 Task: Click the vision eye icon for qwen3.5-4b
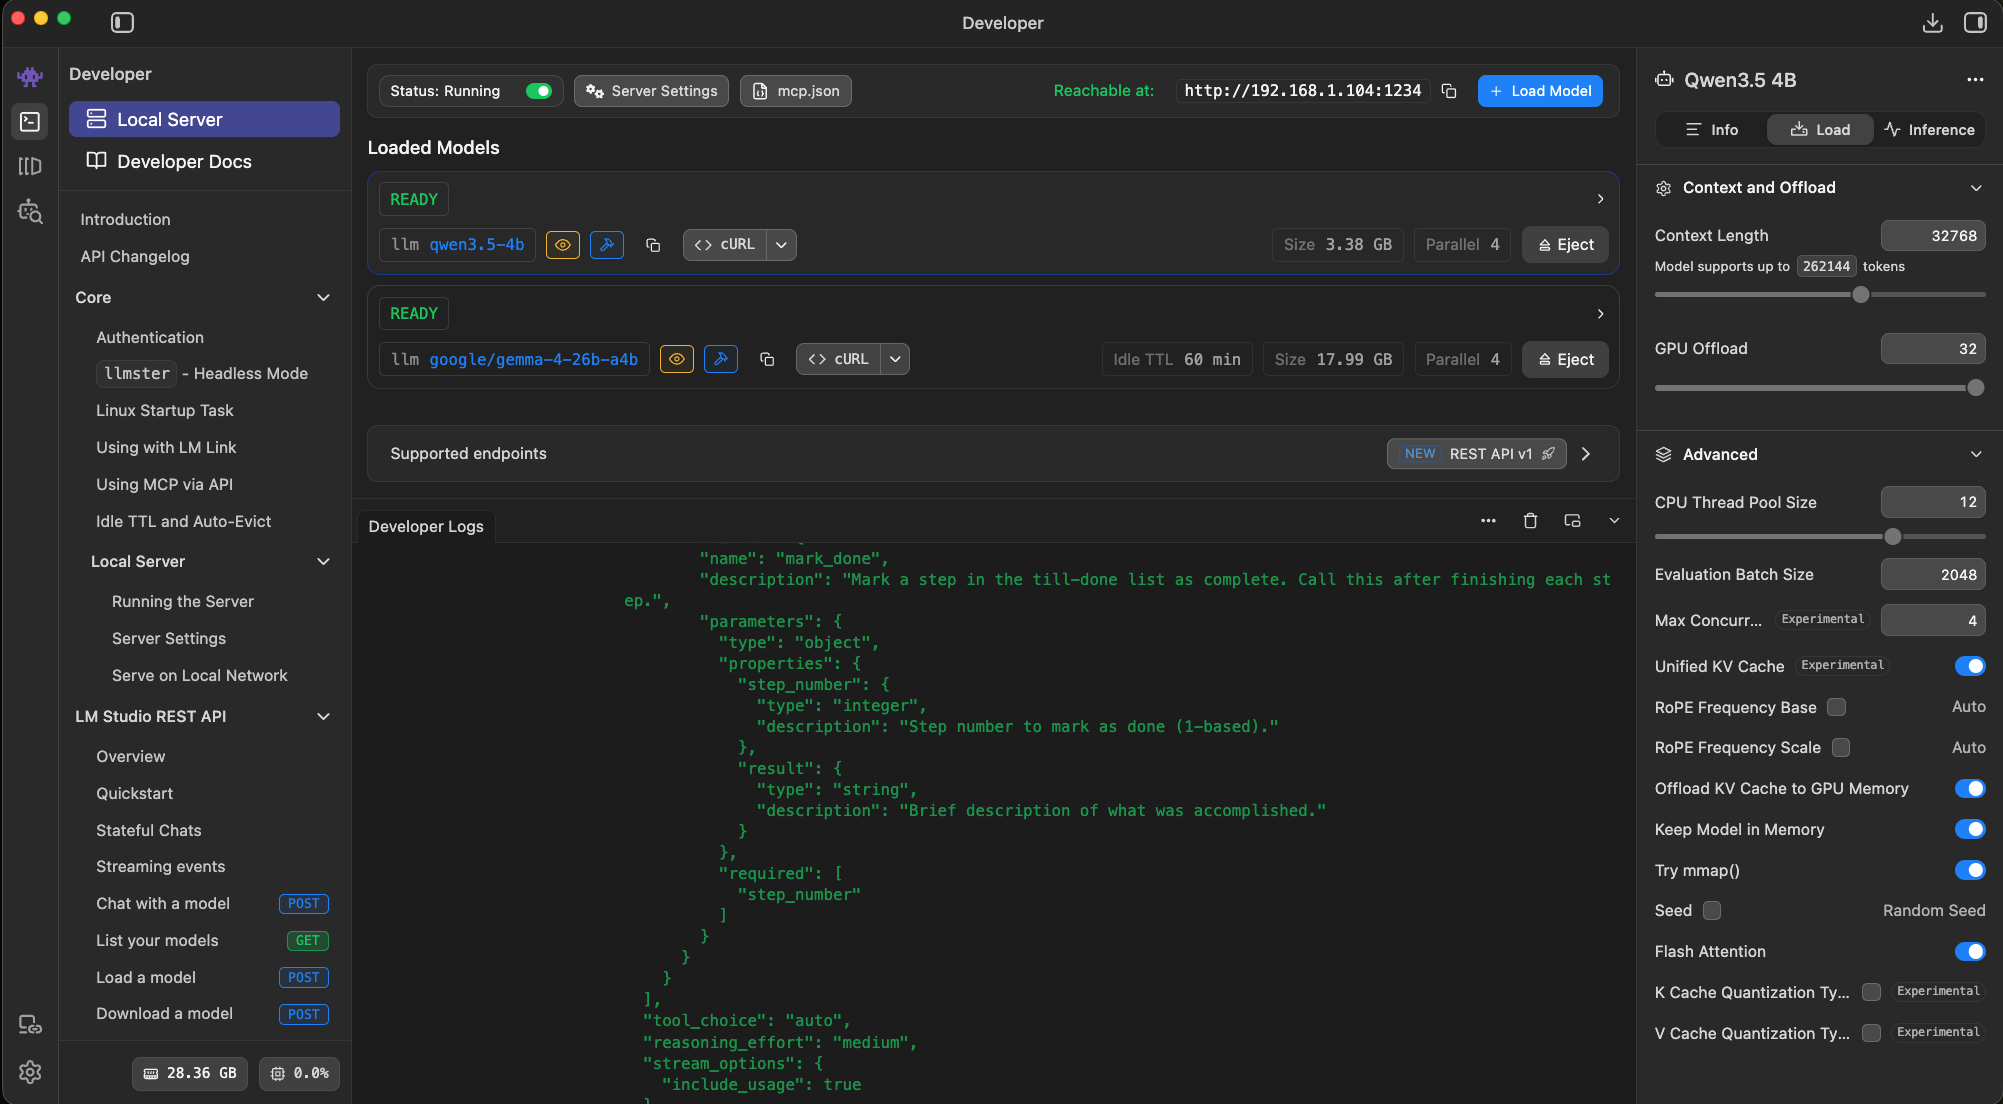pos(563,245)
